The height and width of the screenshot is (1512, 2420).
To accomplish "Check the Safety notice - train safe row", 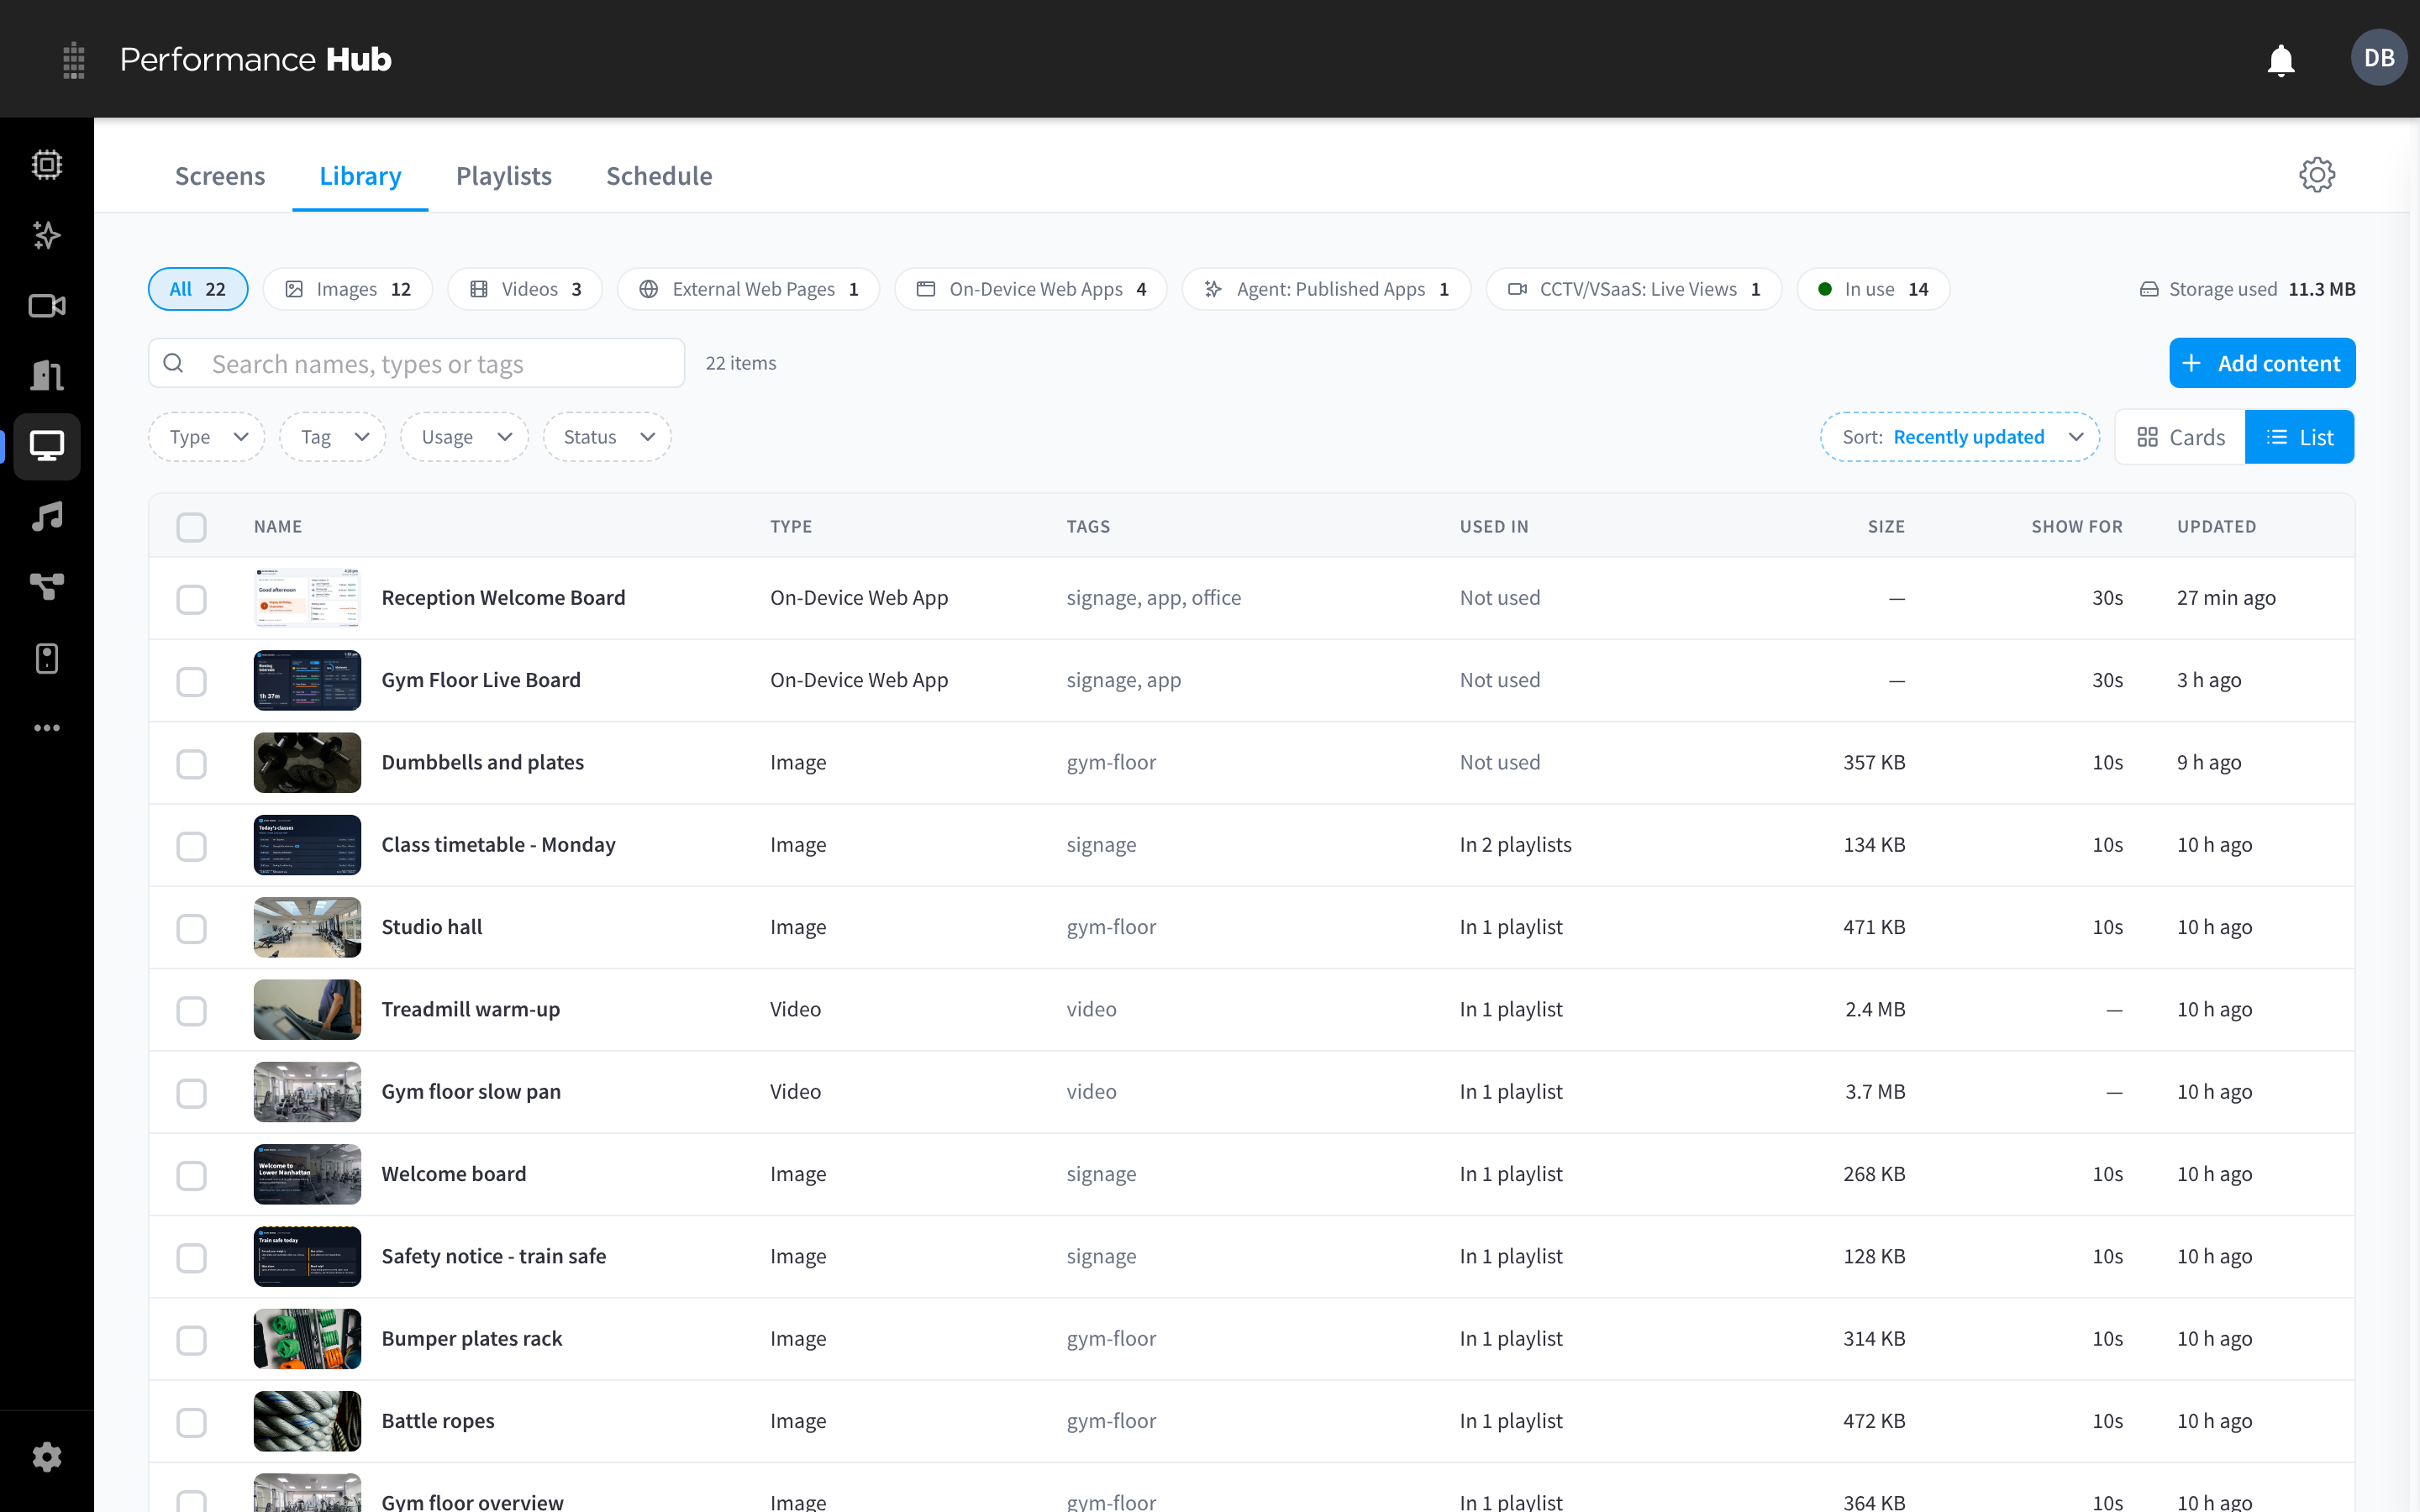I will (x=191, y=1257).
